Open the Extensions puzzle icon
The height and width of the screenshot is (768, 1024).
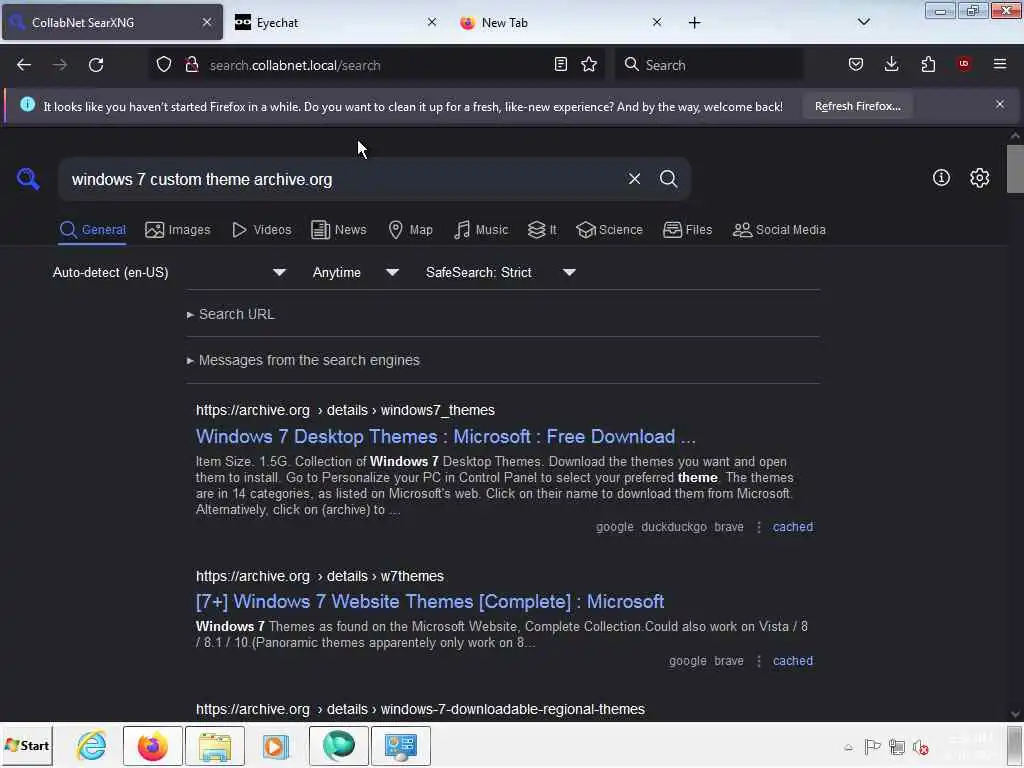pyautogui.click(x=928, y=65)
